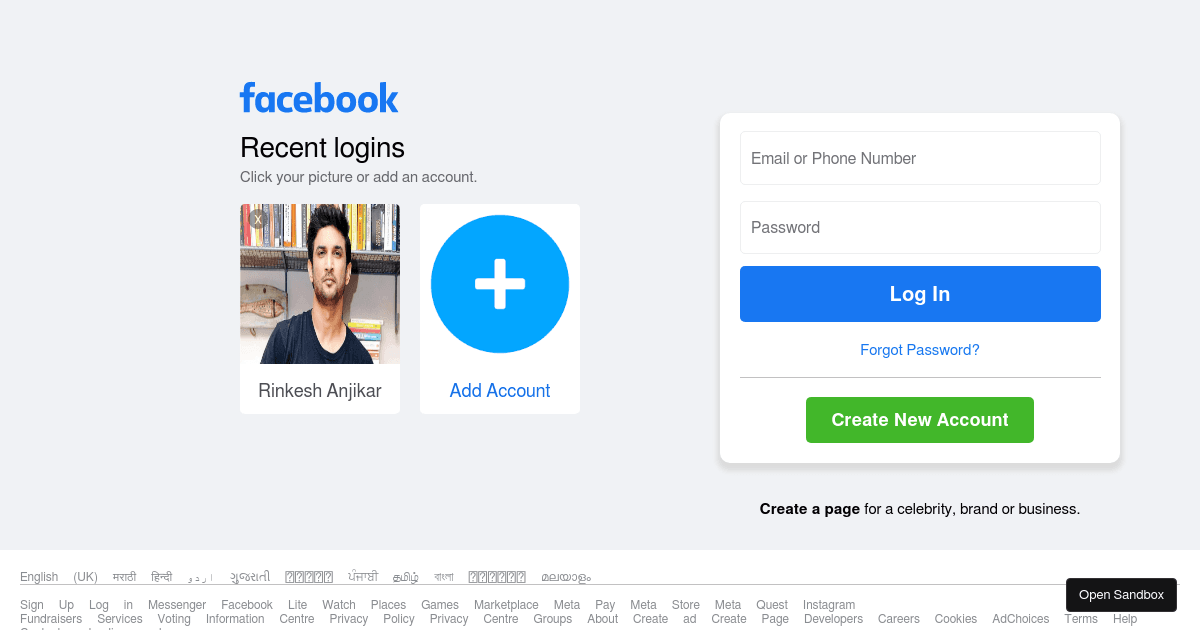Click the facebook logo
This screenshot has width=1200, height=630.
tap(318, 98)
